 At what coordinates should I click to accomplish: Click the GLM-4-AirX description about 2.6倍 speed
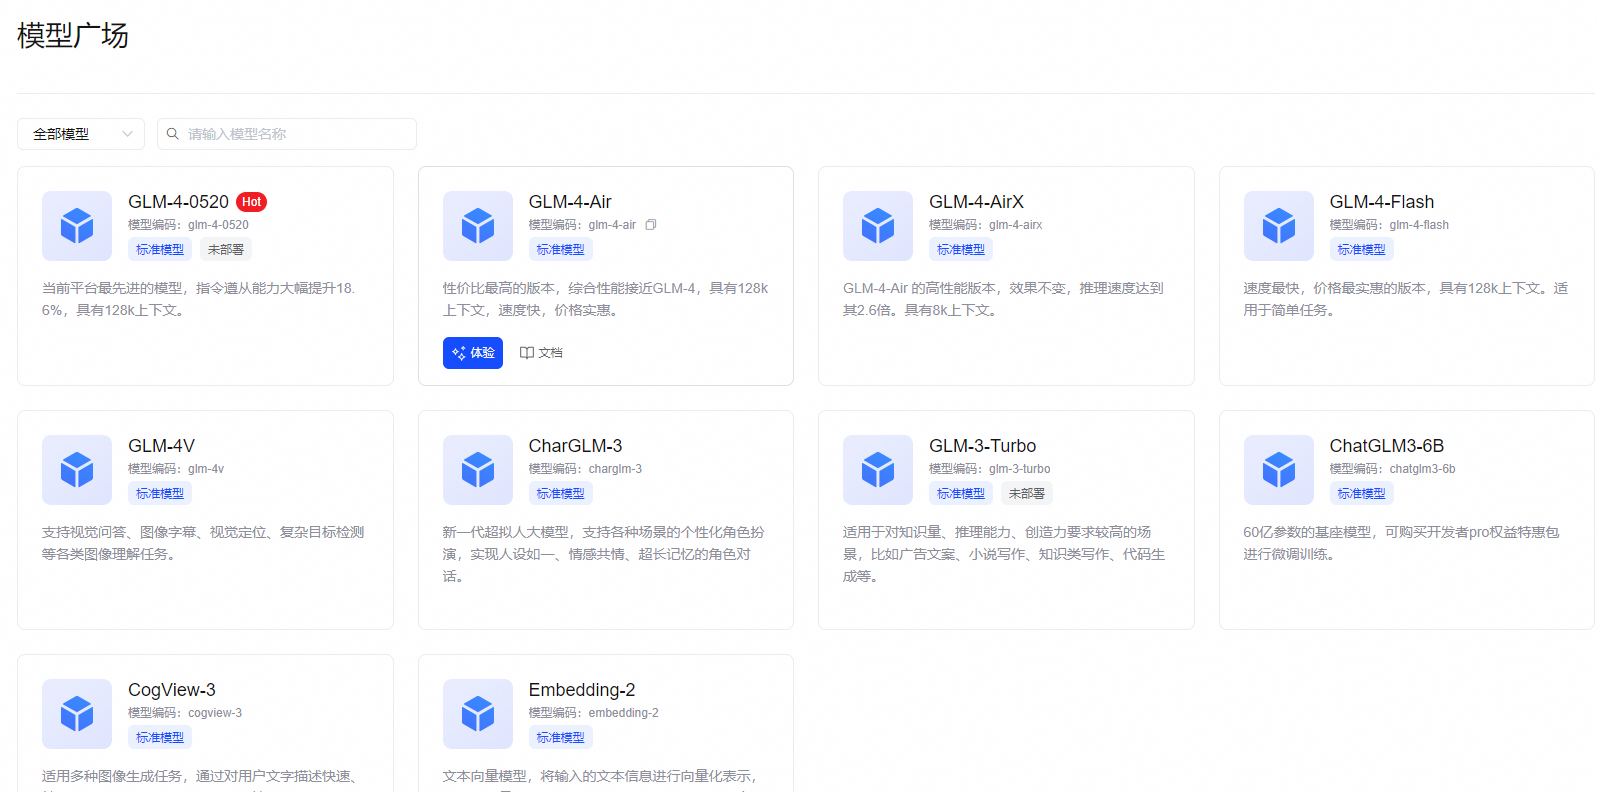(1003, 299)
